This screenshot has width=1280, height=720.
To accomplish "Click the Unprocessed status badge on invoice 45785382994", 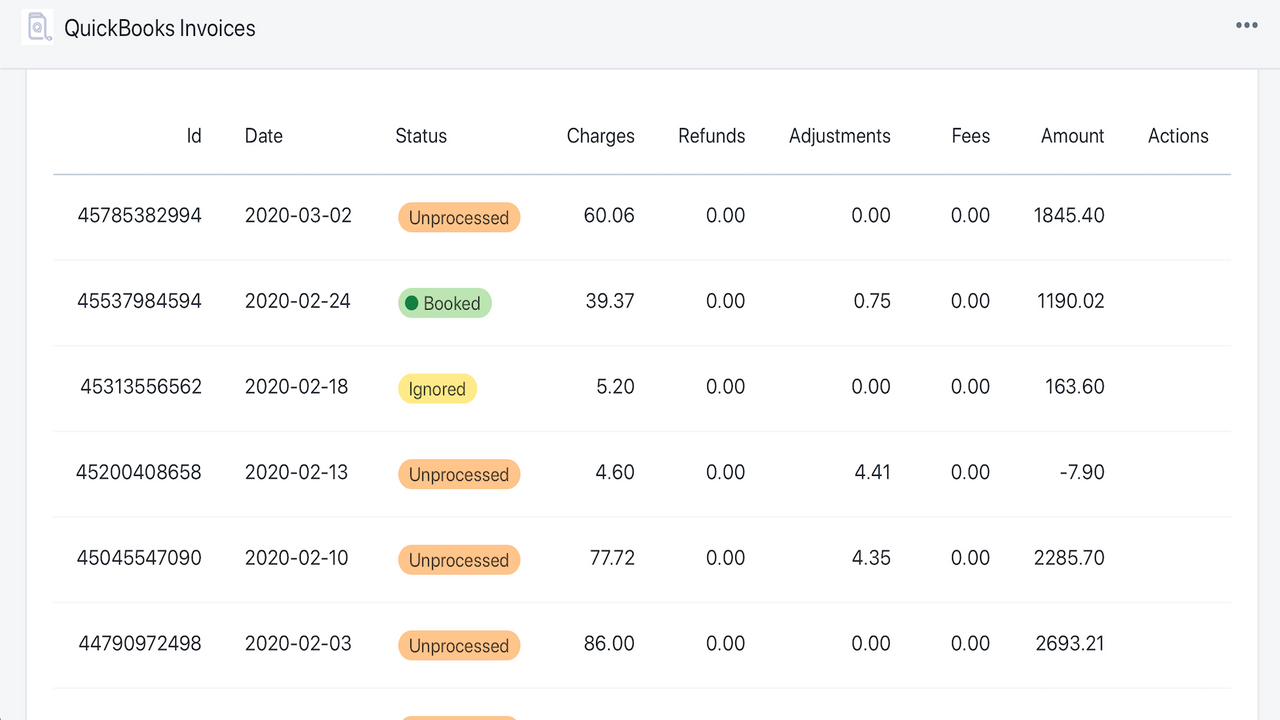I will tap(458, 217).
